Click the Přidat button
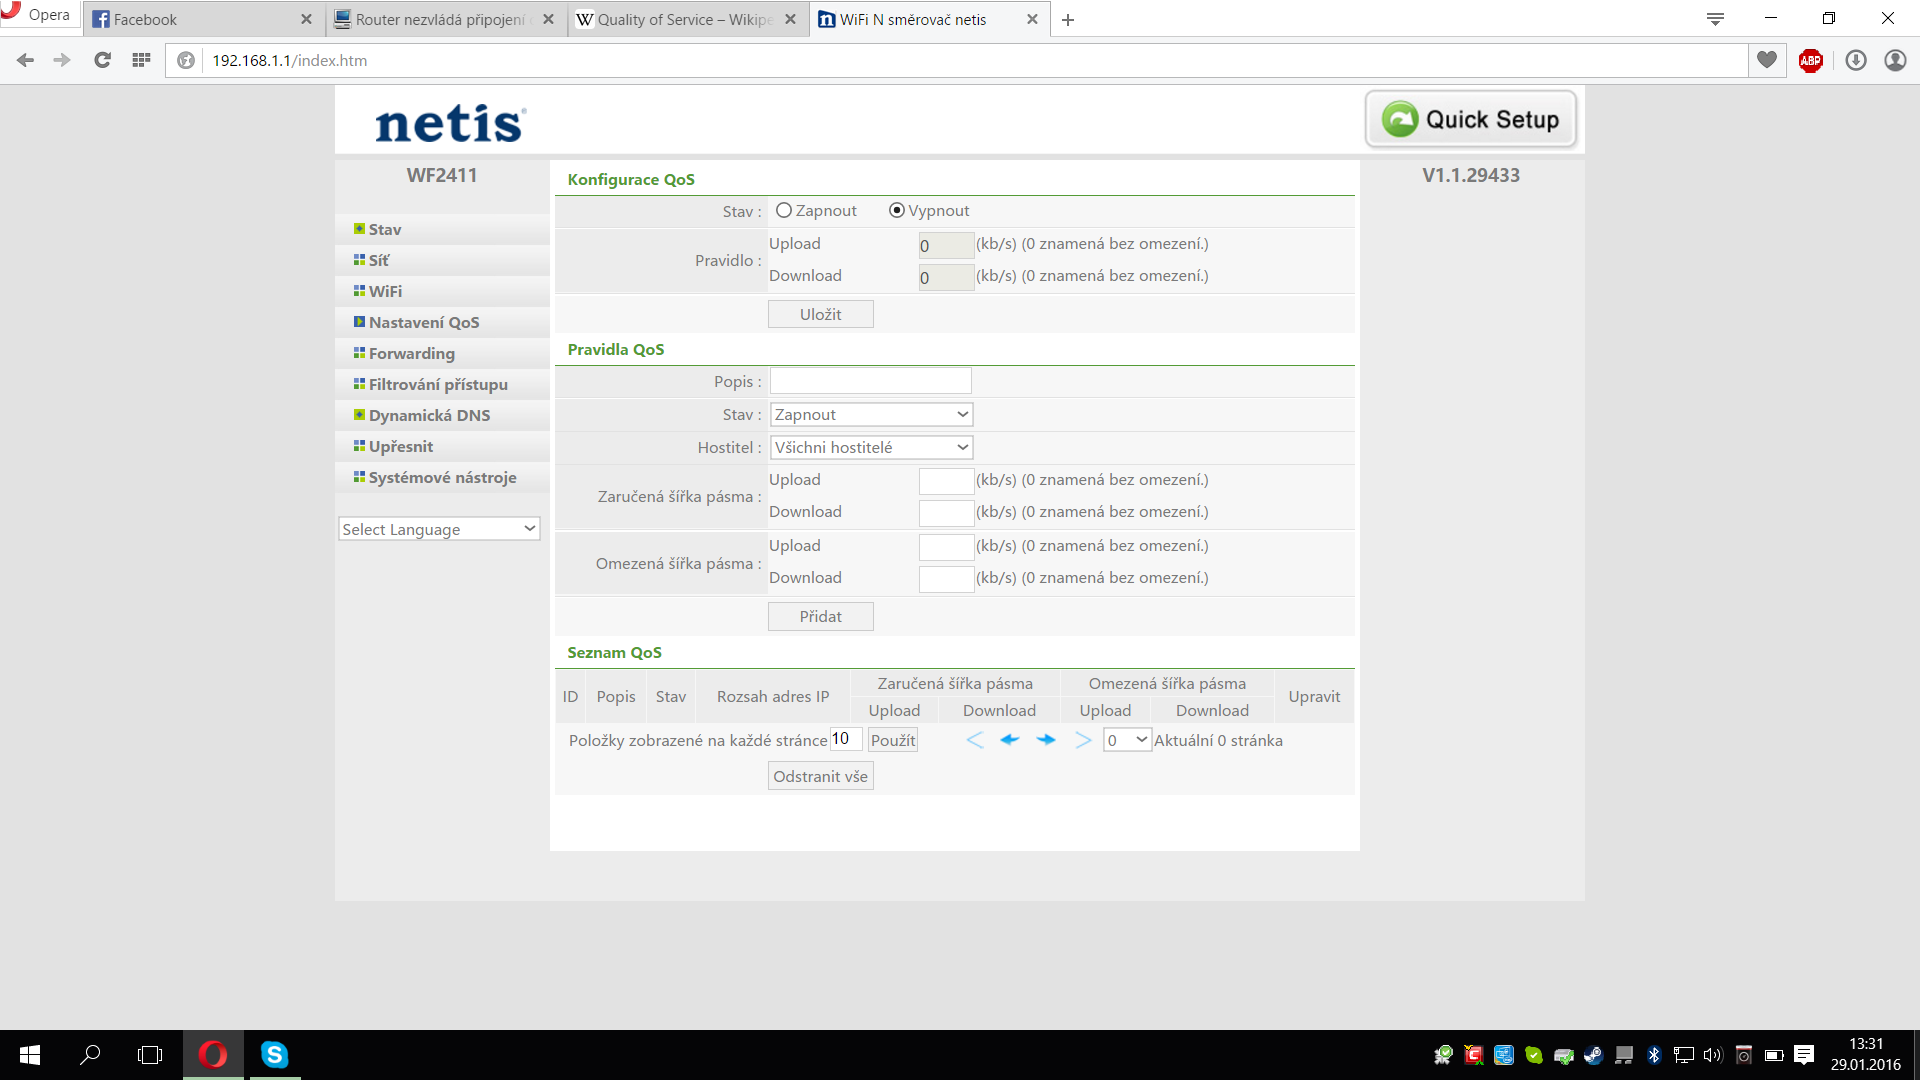 820,616
